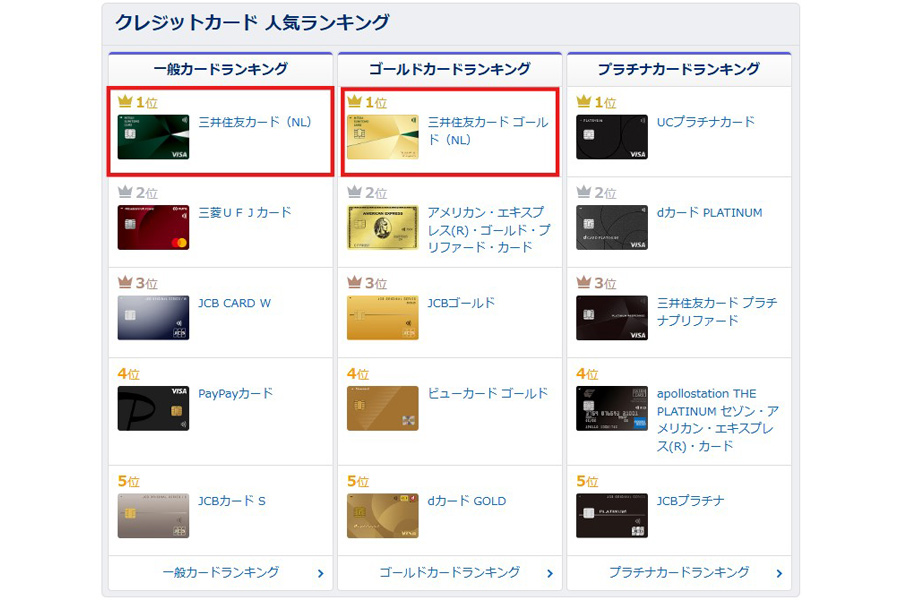Click the 5位 label above JCBプラチナ
This screenshot has height=600, width=900.
(x=587, y=482)
